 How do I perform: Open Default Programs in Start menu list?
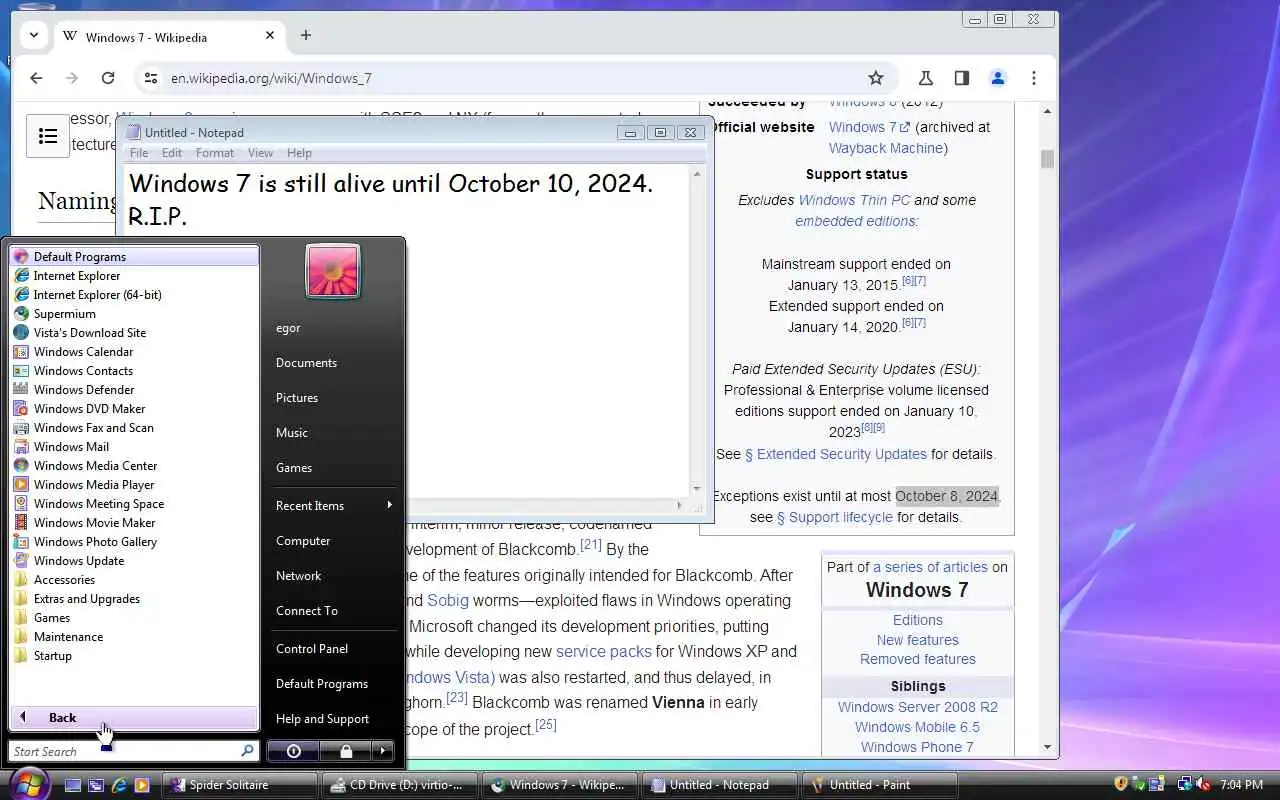click(134, 257)
